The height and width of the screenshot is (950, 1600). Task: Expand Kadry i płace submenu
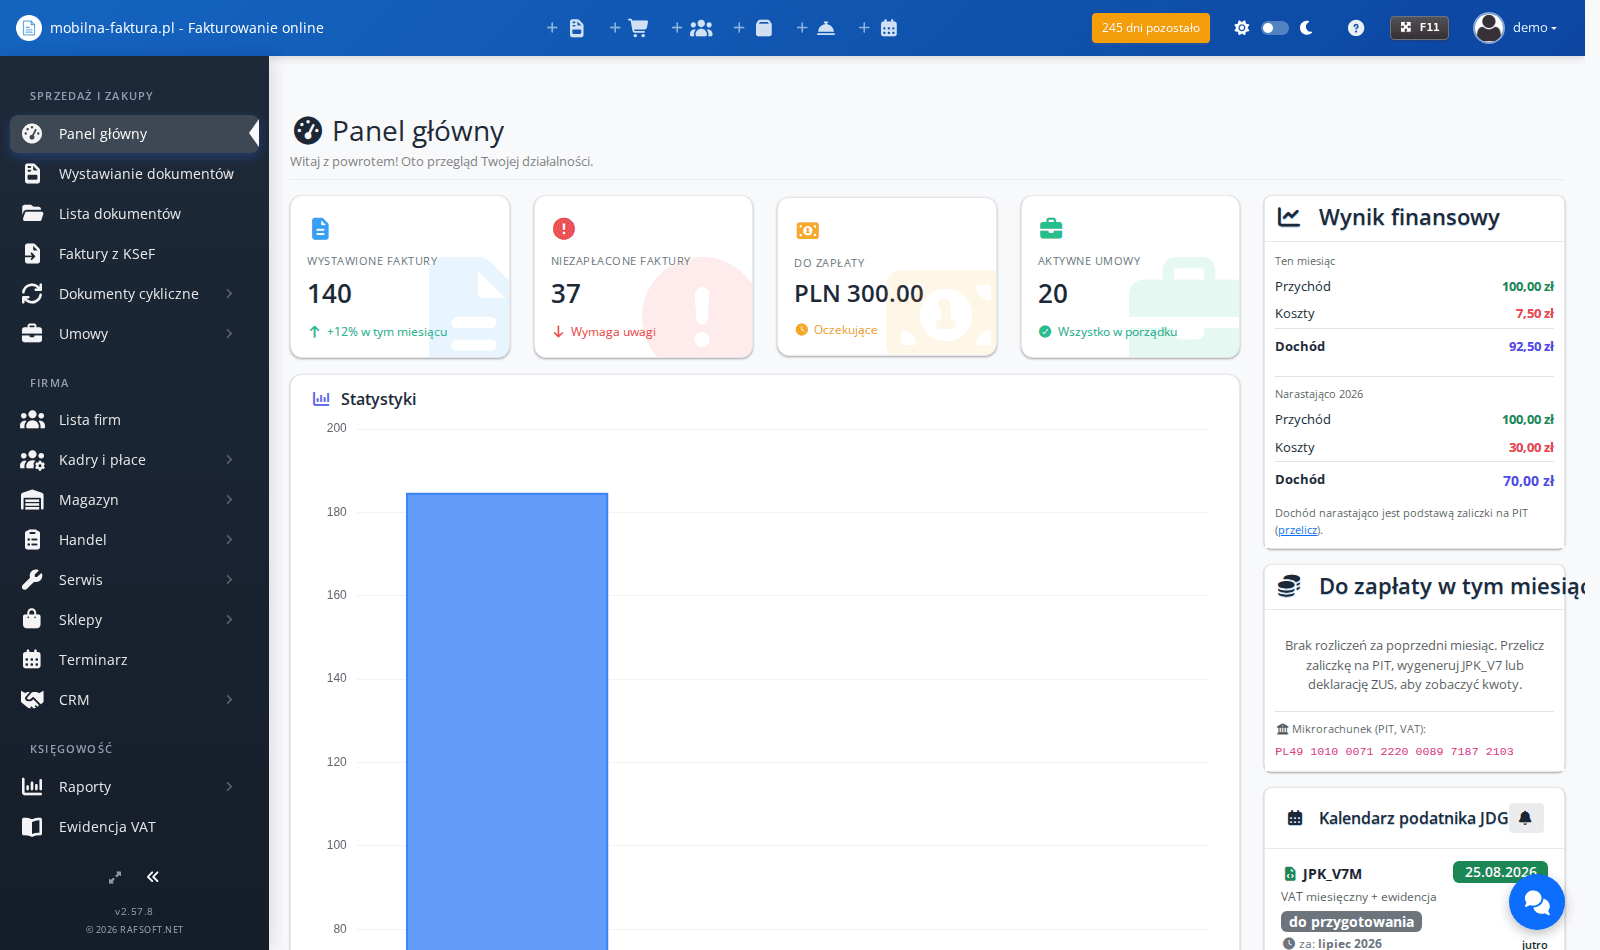(134, 460)
